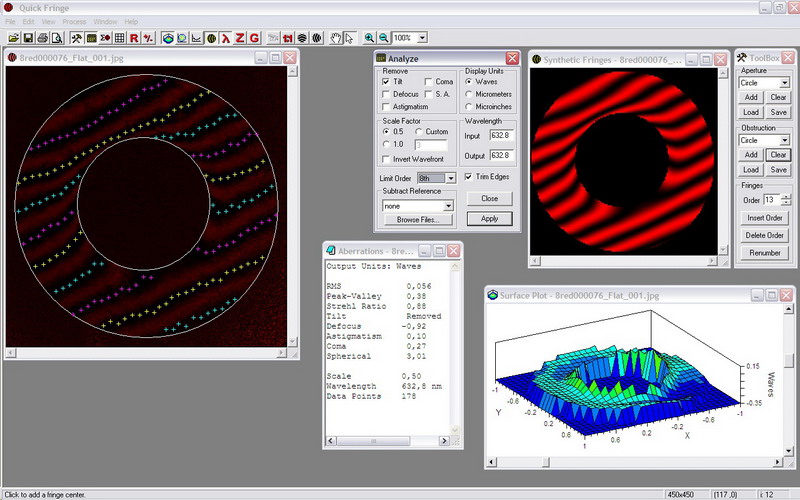Click the Print icon in toolbar
This screenshot has width=800, height=500.
pyautogui.click(x=42, y=38)
